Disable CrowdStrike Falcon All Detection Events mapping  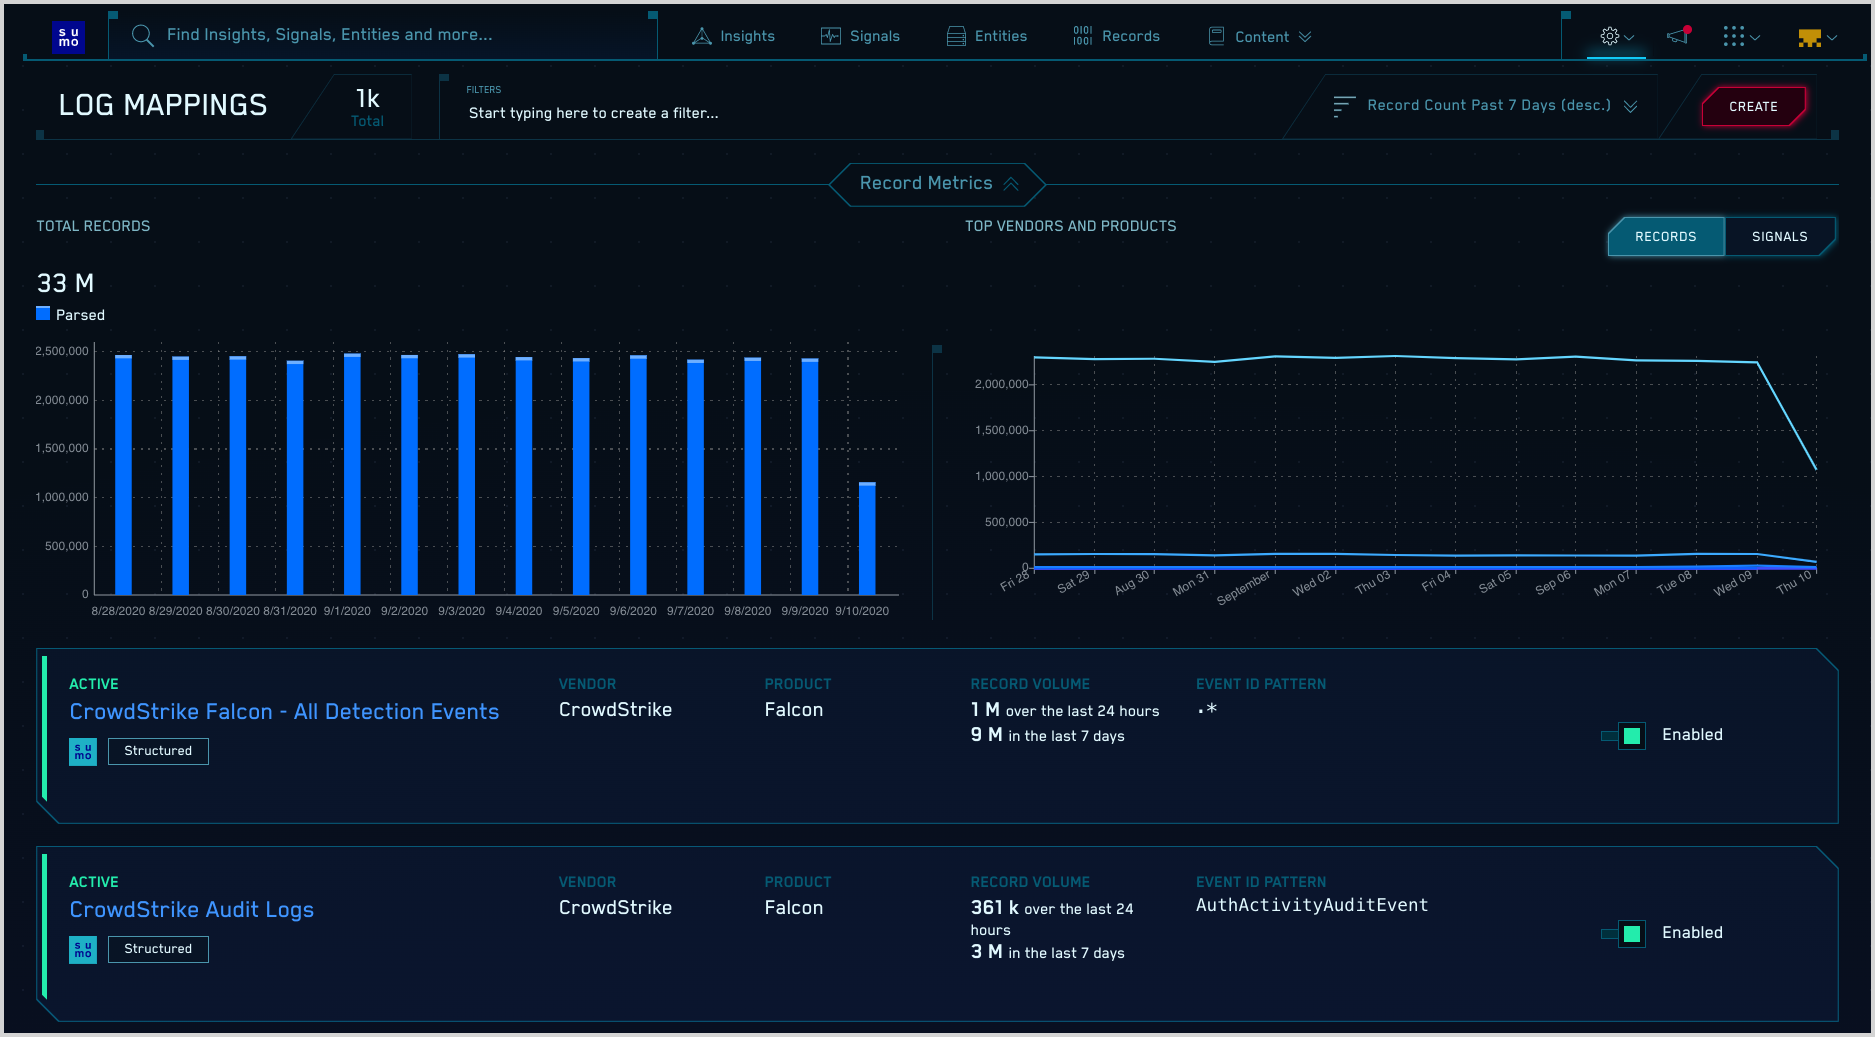(1630, 736)
